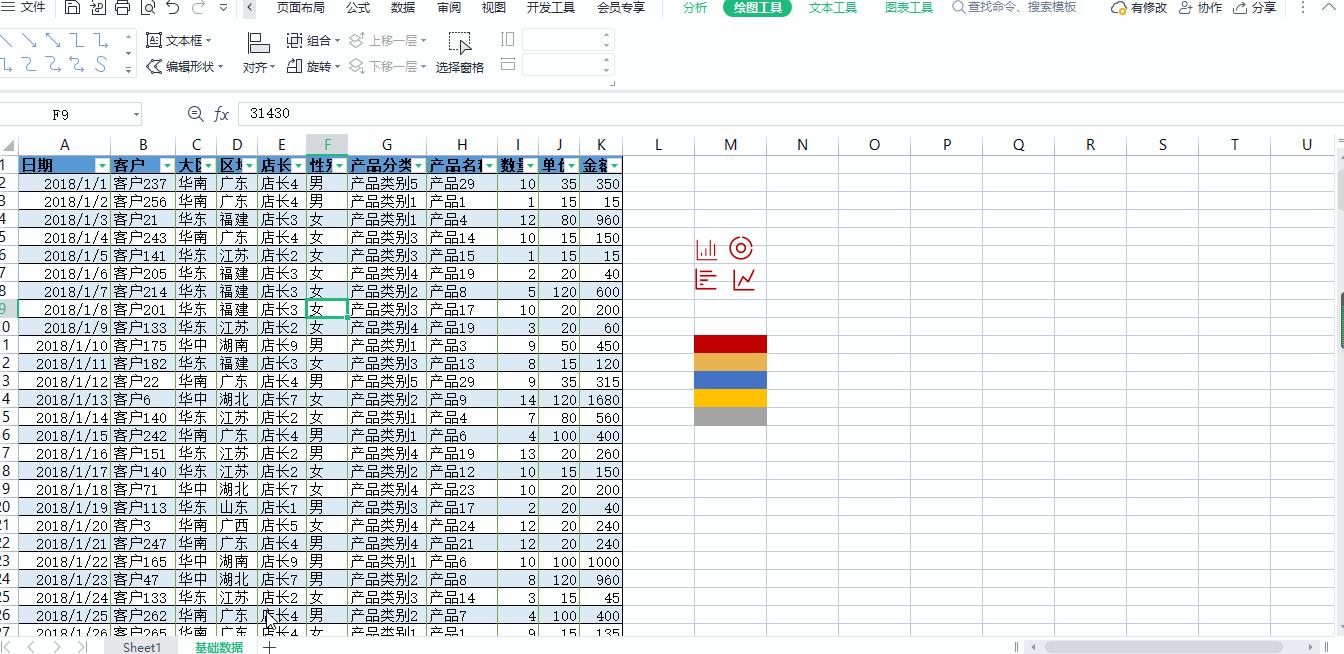Click the Print icon
This screenshot has height=654, width=1344.
click(x=122, y=8)
